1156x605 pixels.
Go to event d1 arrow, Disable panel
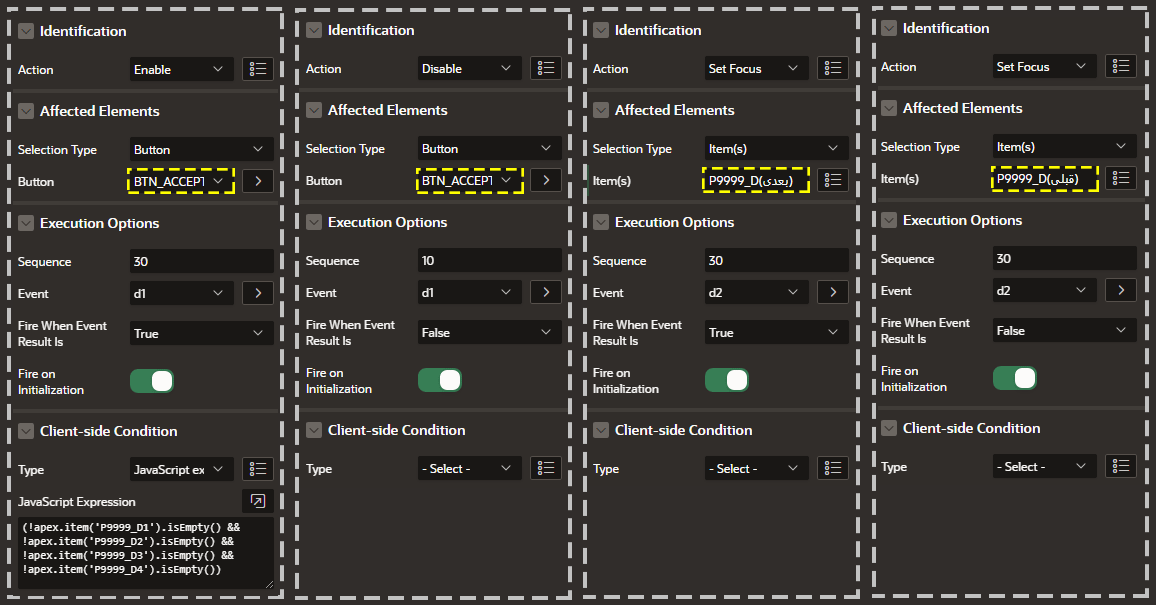tap(546, 292)
